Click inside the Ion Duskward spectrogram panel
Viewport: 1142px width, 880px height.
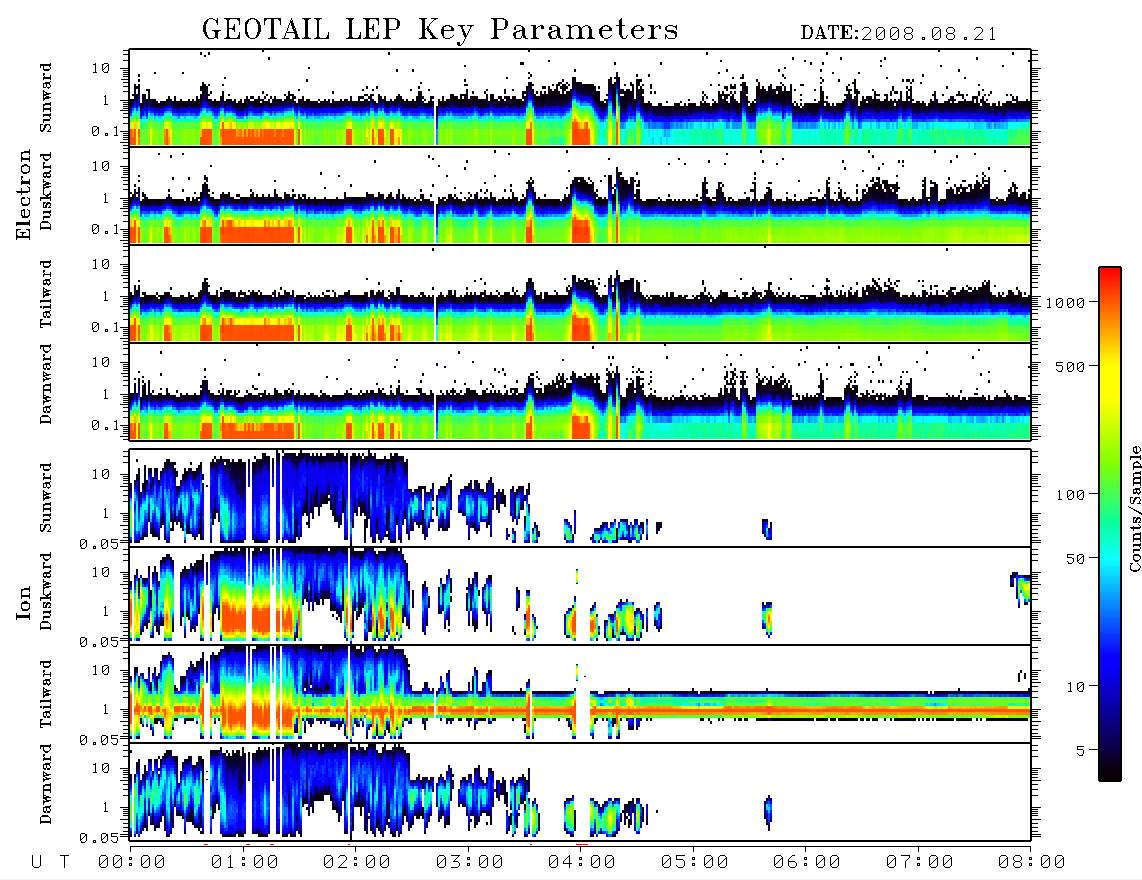click(580, 596)
